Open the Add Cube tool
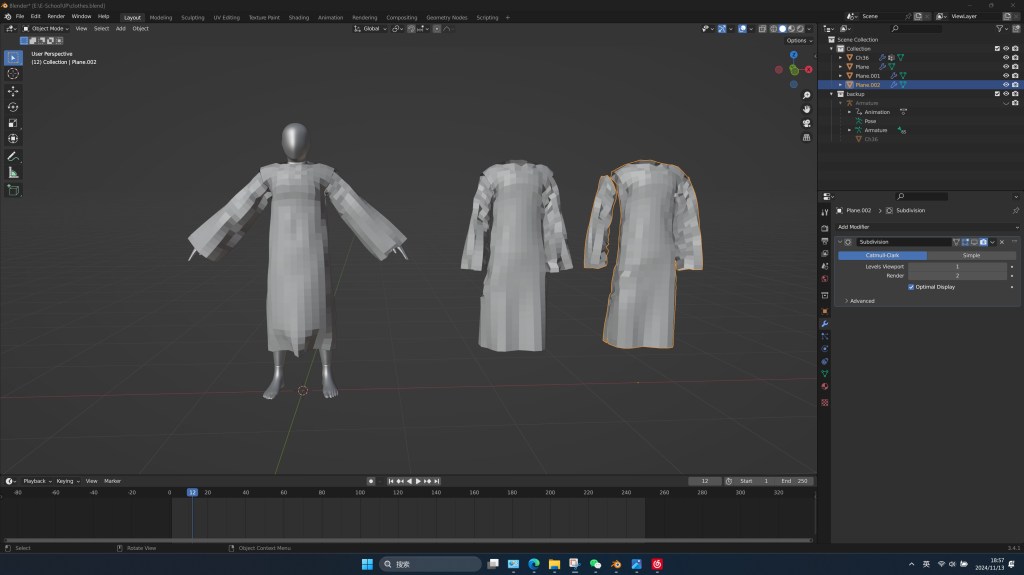1024x575 pixels. [13, 190]
